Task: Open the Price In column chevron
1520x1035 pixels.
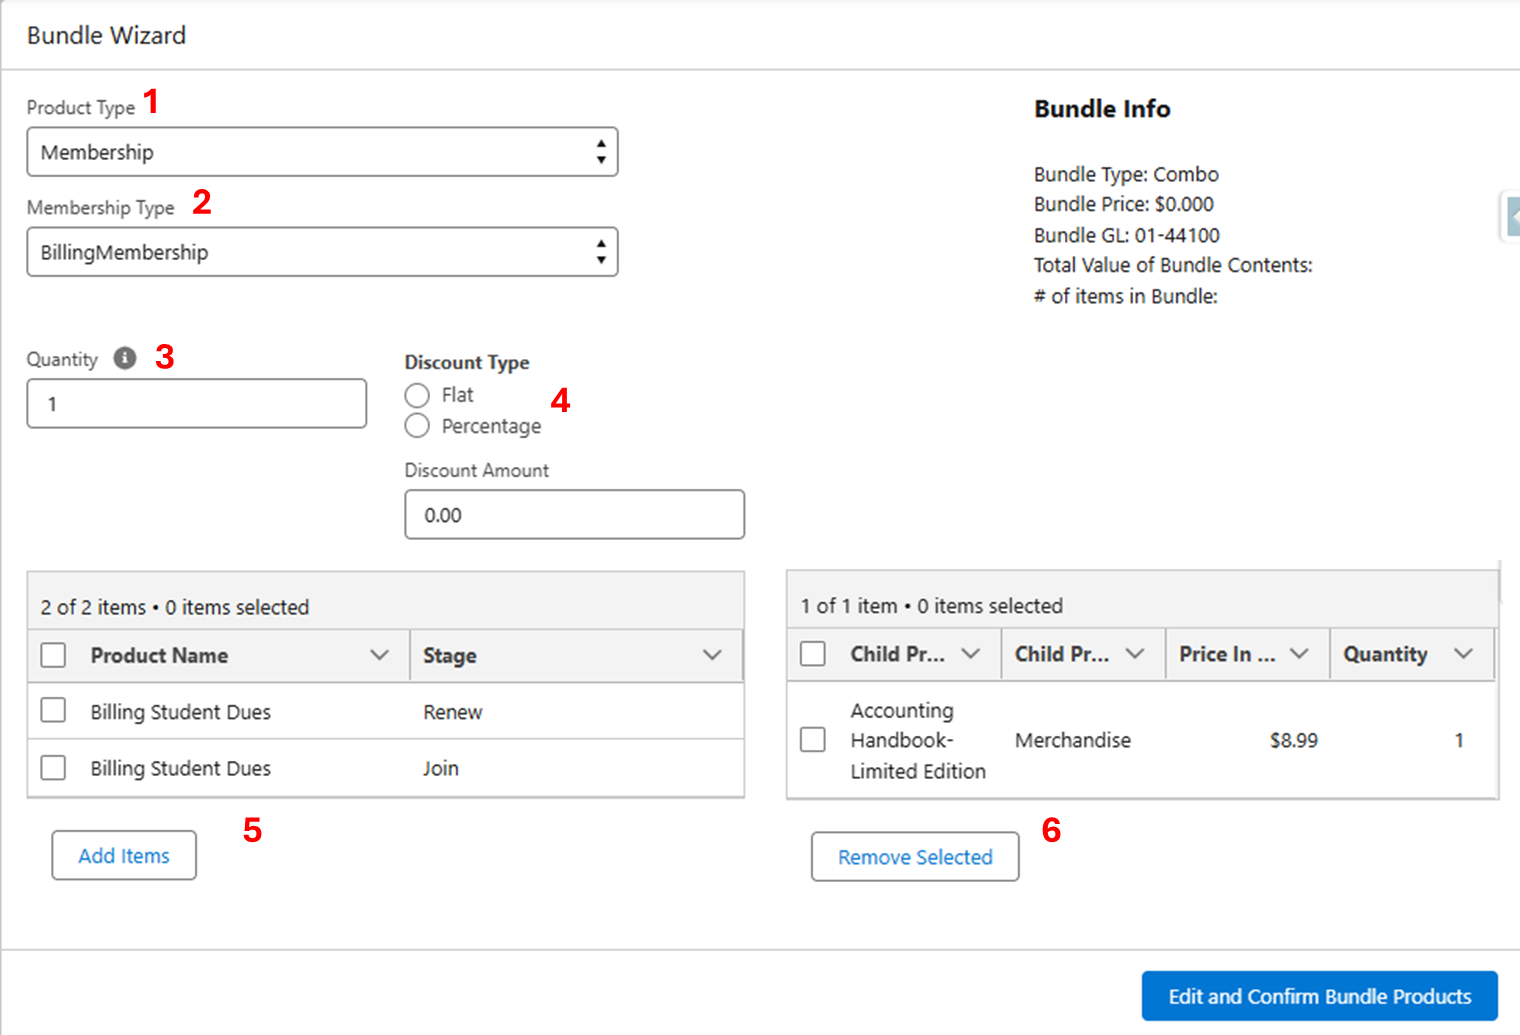Action: coord(1299,654)
